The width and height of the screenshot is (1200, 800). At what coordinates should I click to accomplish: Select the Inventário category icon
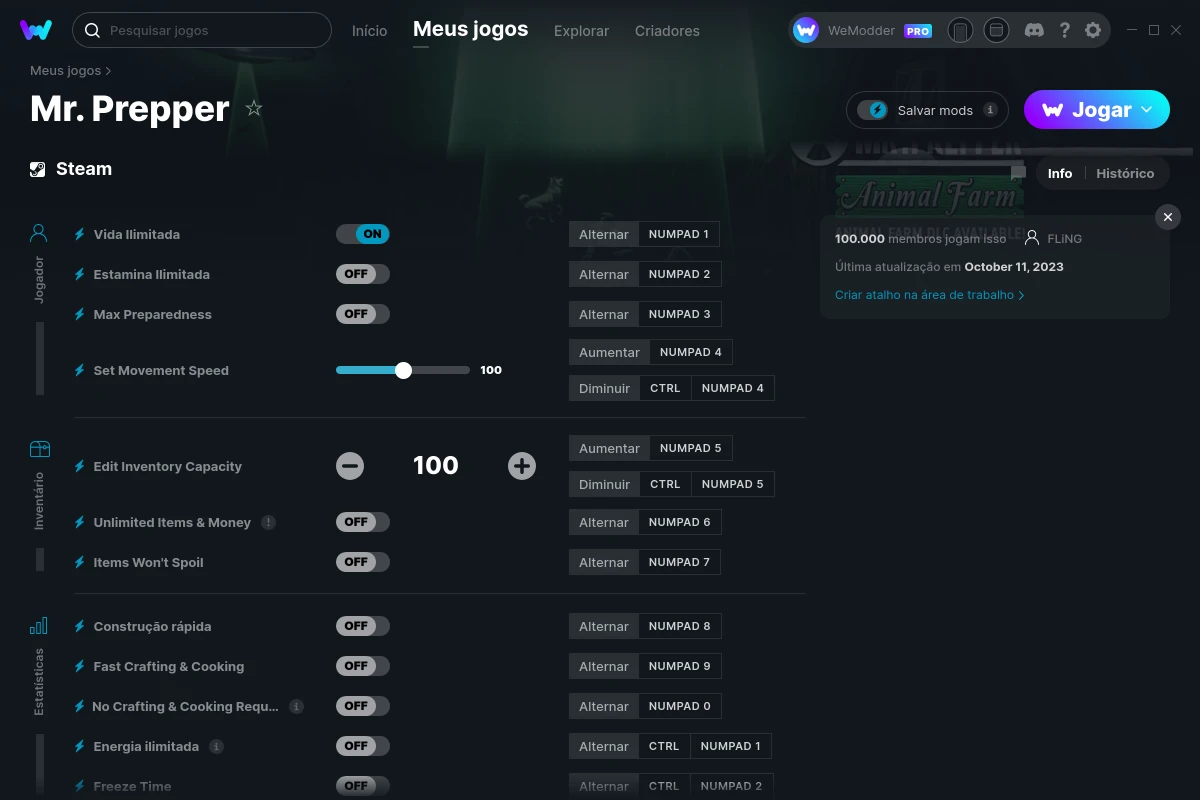coord(39,449)
